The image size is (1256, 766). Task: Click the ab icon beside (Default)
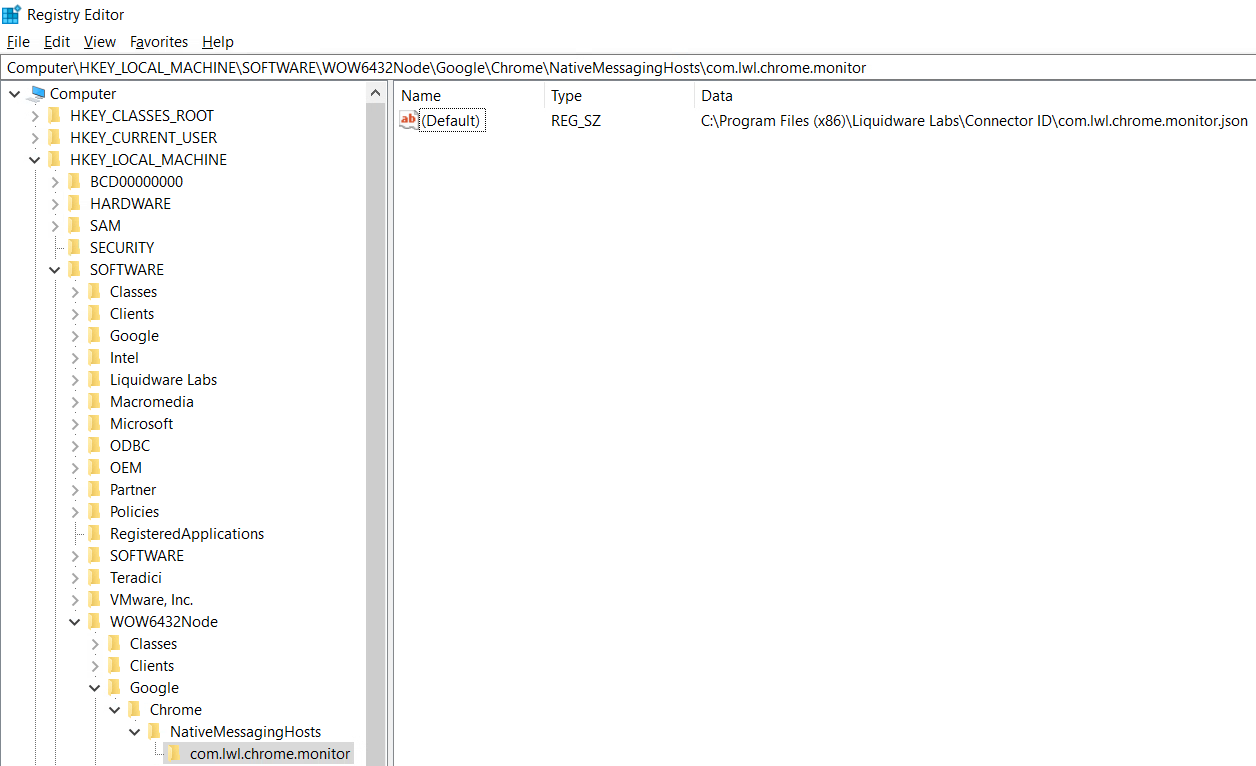[408, 119]
